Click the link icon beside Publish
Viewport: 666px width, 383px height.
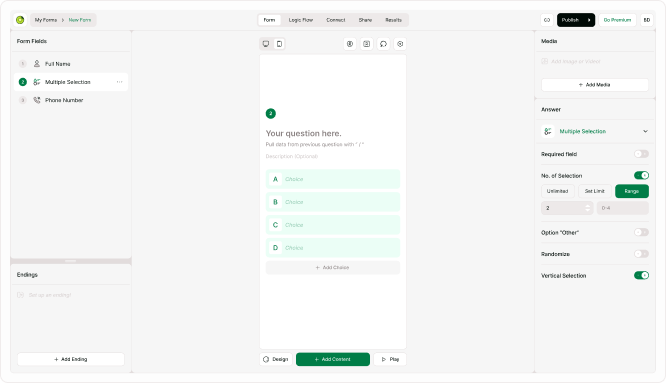coord(547,20)
